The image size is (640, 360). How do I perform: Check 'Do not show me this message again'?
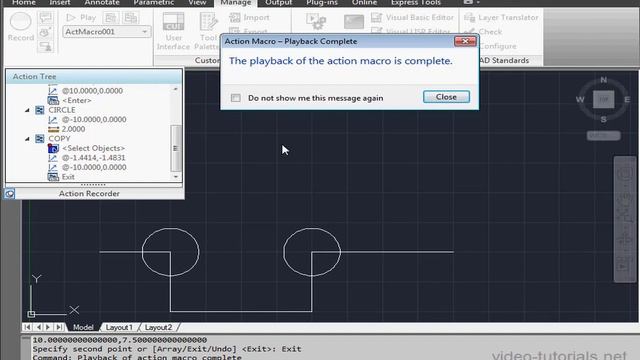[x=236, y=98]
